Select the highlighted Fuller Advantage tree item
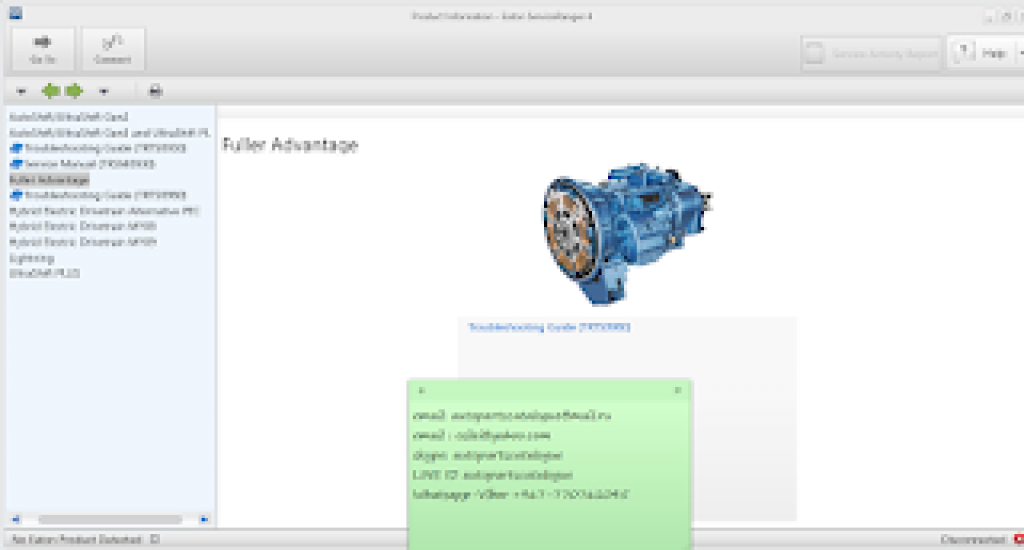Image resolution: width=1024 pixels, height=550 pixels. pyautogui.click(x=49, y=180)
